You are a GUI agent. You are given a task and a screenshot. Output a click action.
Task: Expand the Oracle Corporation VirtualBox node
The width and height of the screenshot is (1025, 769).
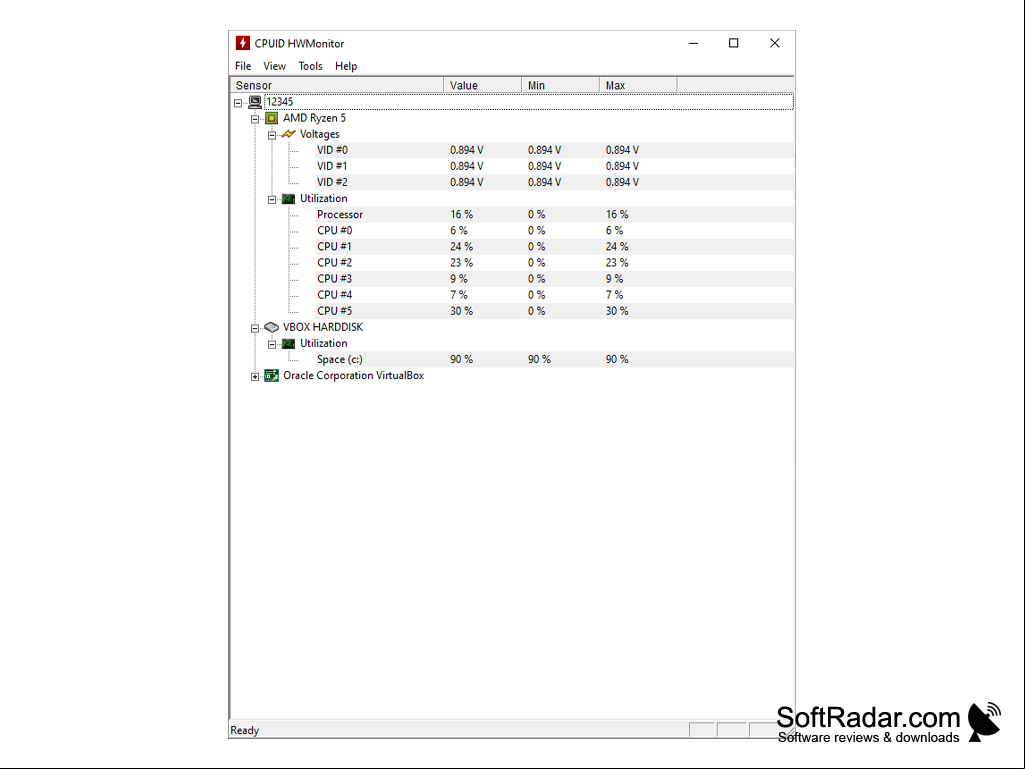[255, 377]
